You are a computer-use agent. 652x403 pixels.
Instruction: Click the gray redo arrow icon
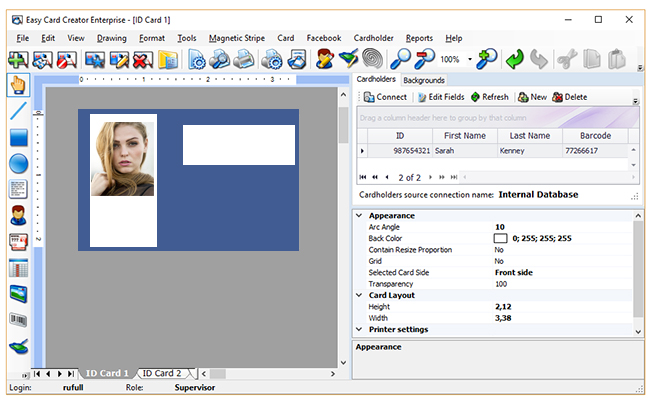pyautogui.click(x=539, y=59)
